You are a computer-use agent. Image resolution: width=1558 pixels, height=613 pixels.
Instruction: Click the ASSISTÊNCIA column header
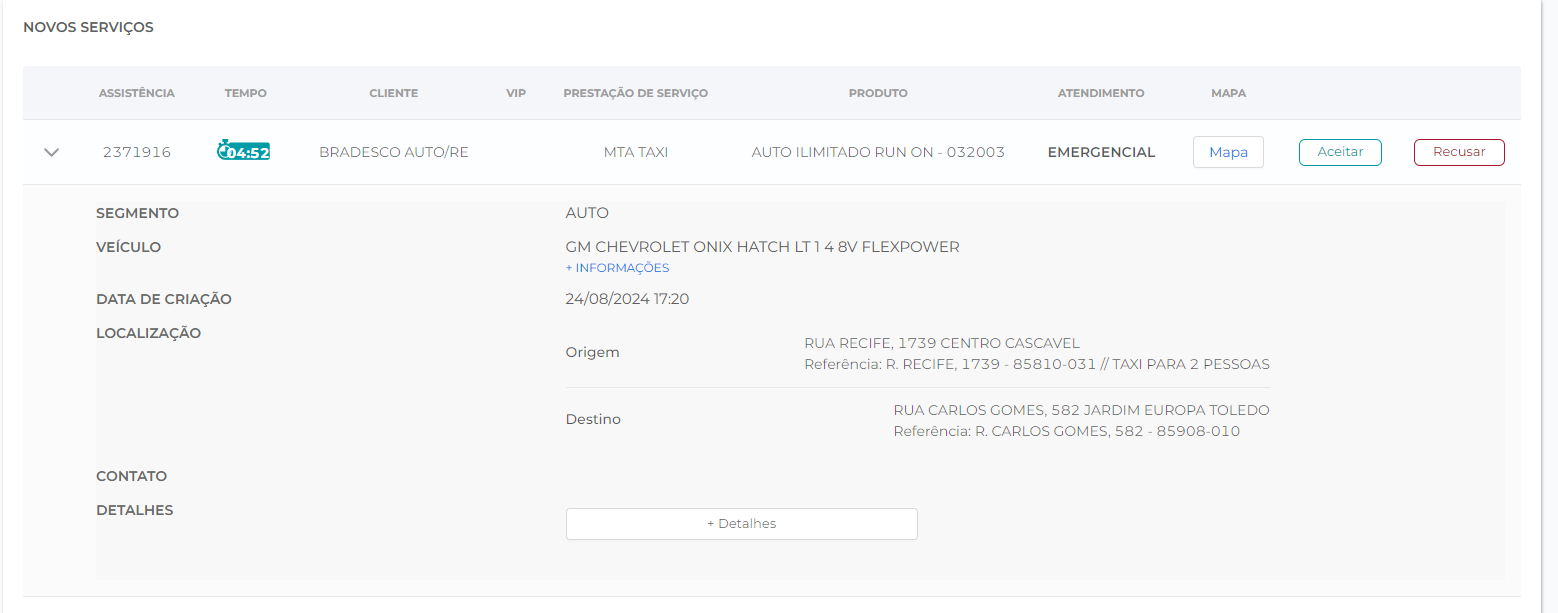pos(137,93)
